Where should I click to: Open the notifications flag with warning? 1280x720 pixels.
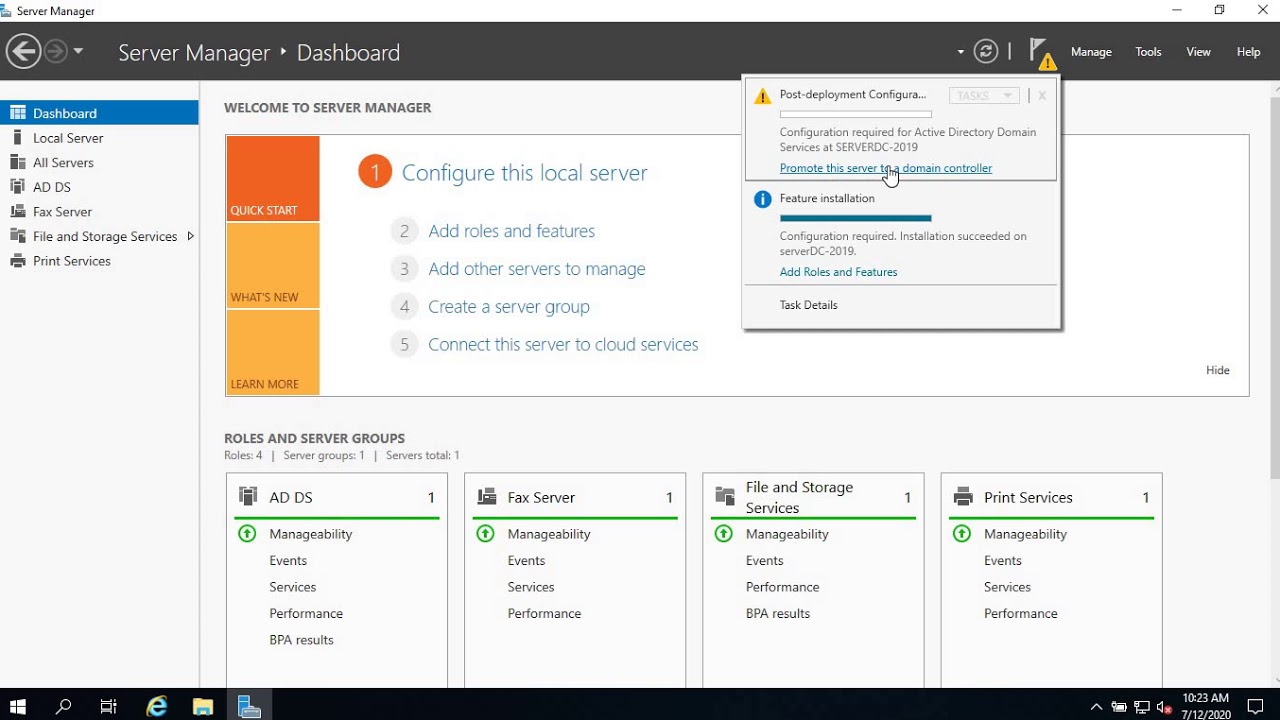click(1042, 53)
